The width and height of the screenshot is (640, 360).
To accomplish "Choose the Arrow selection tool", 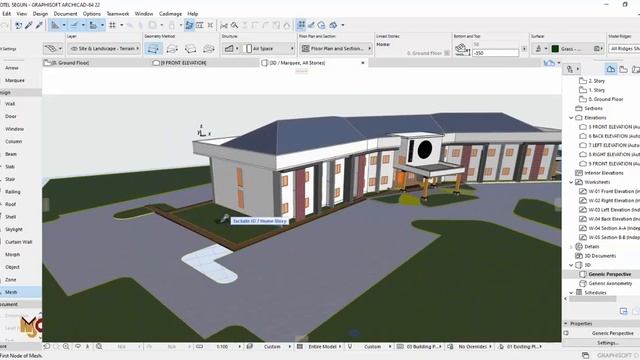I will pos(12,68).
